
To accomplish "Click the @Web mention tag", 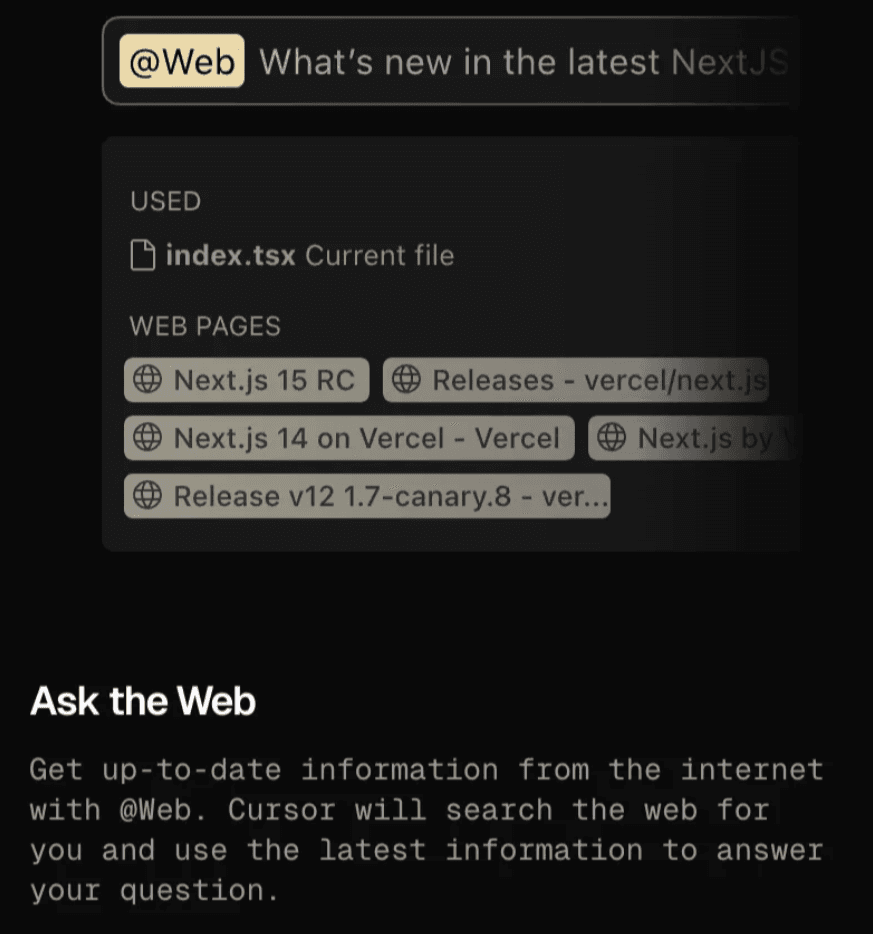I will pos(182,62).
